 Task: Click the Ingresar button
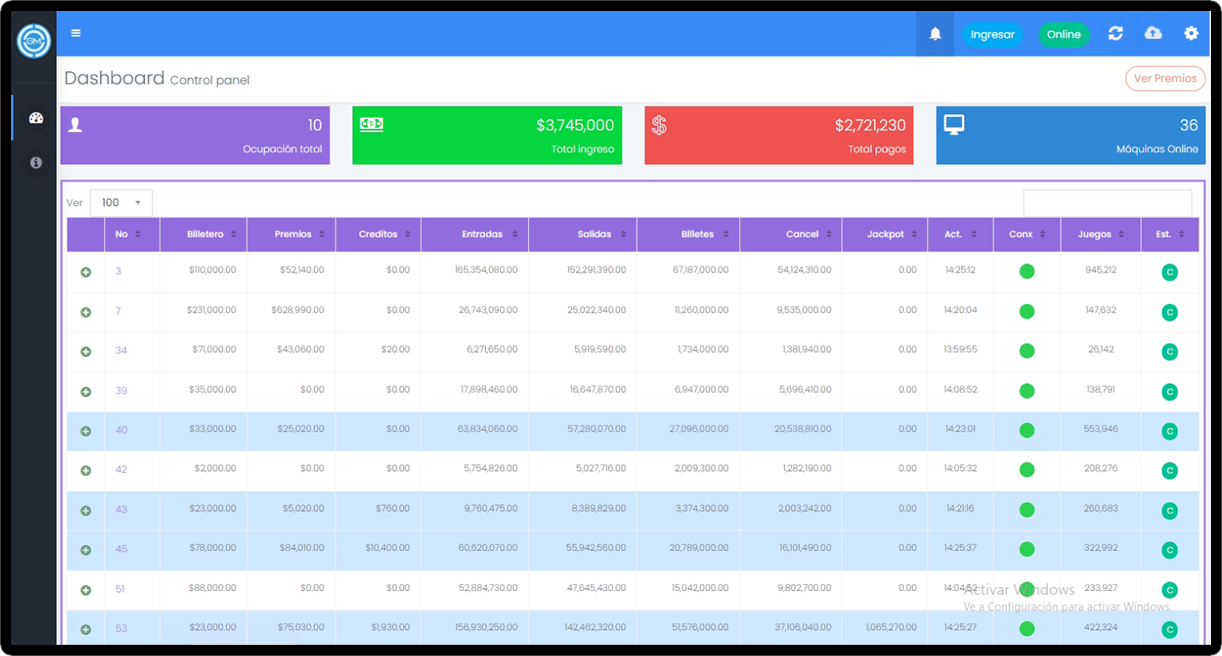[x=992, y=34]
